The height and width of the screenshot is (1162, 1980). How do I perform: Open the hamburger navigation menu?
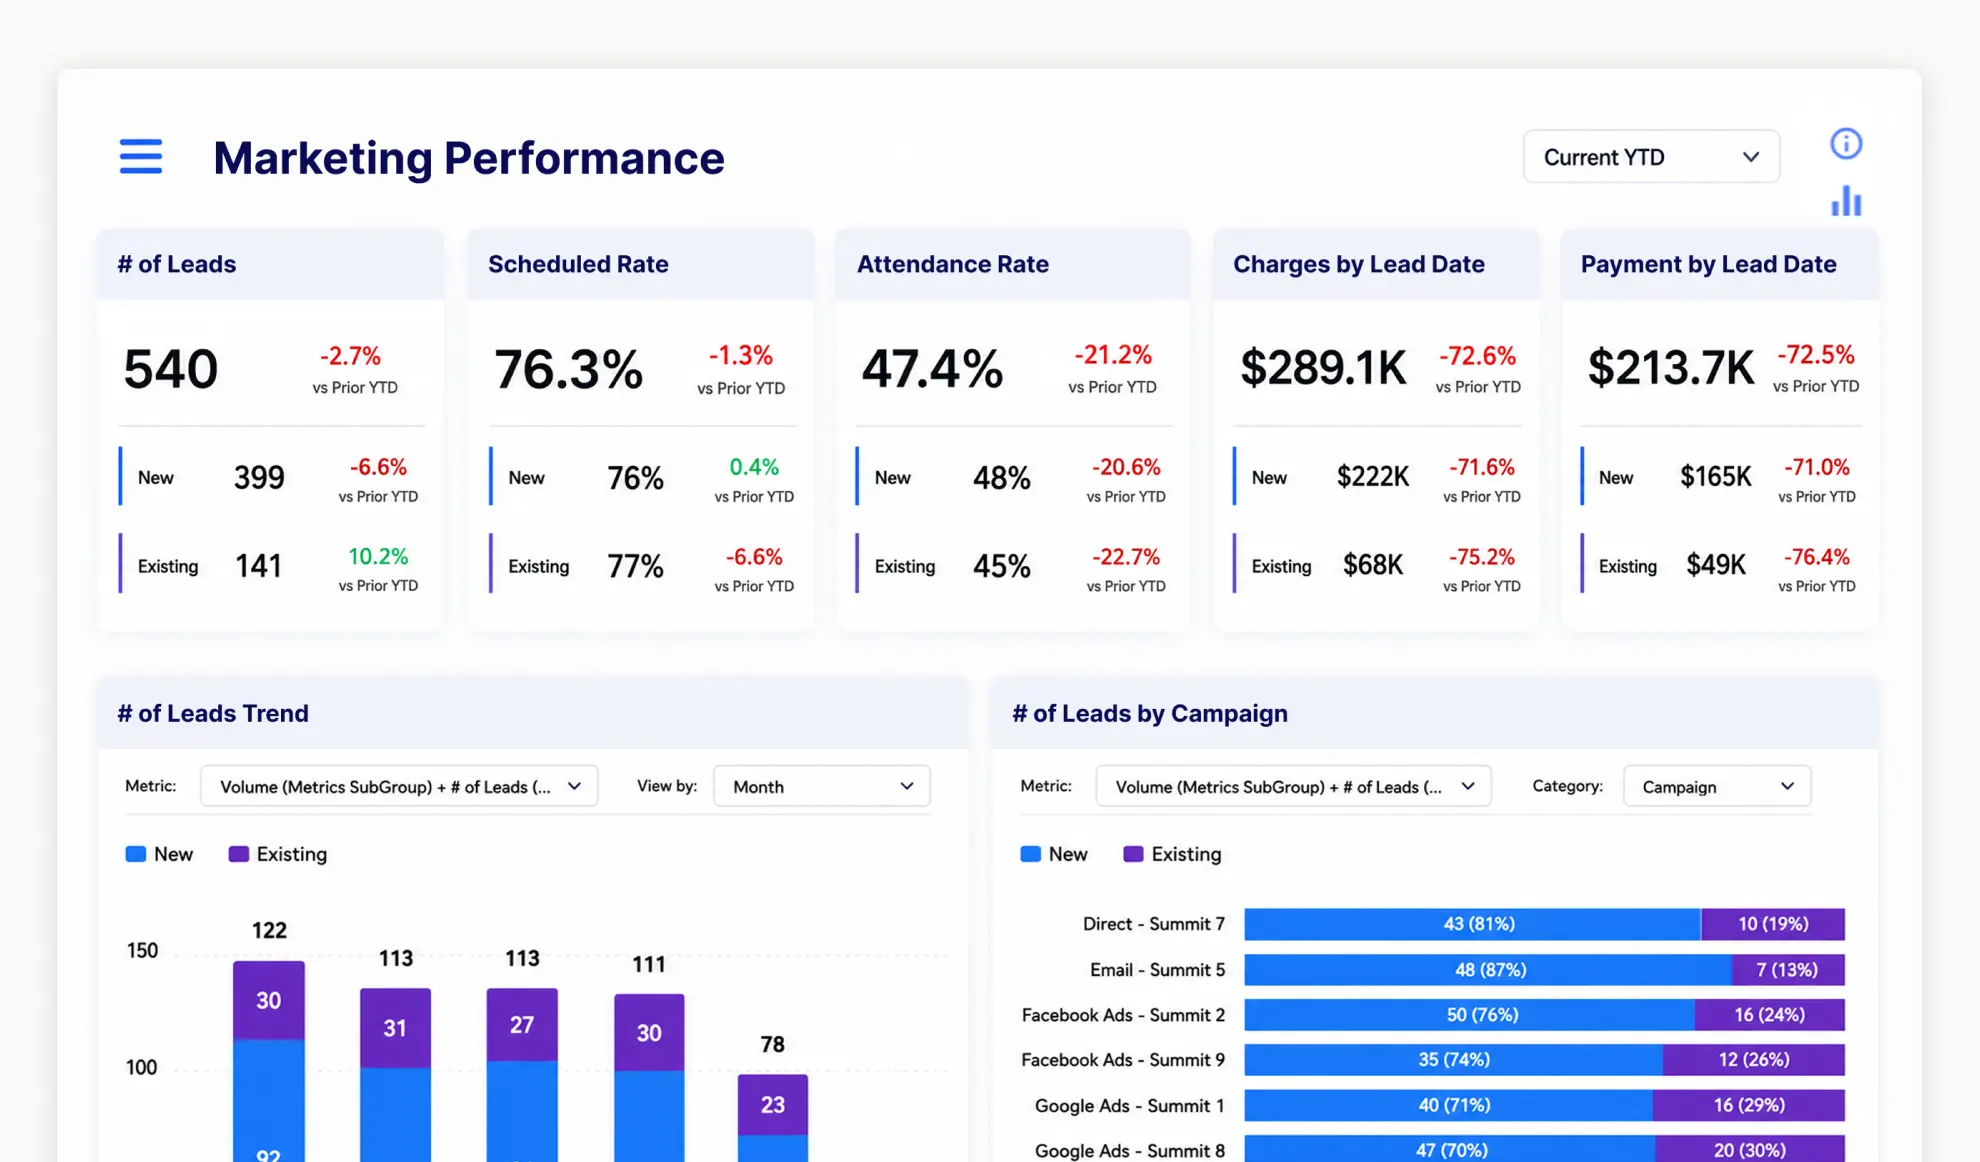[x=140, y=157]
